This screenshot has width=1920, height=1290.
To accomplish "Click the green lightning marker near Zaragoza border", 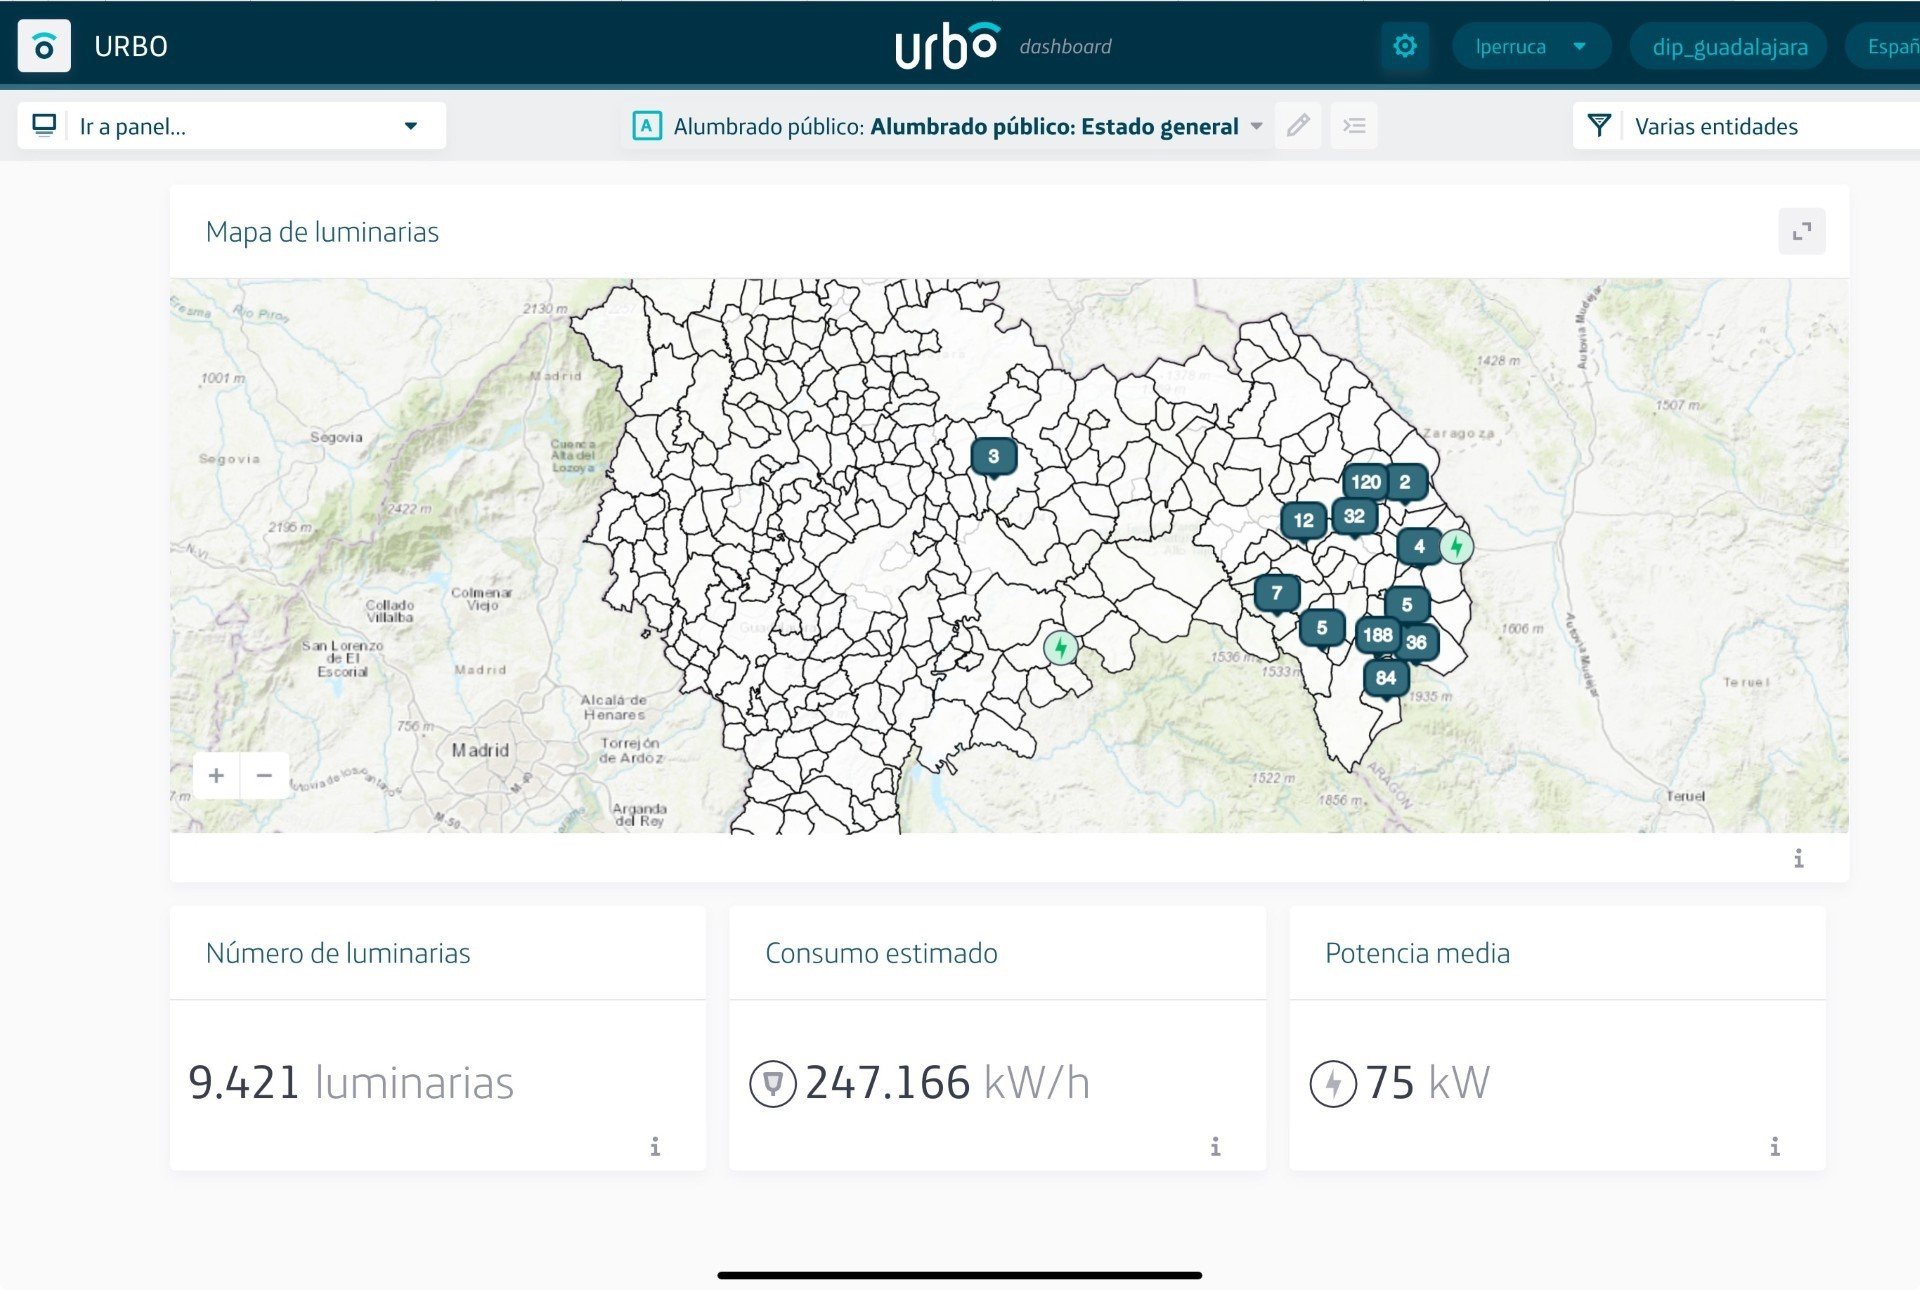I will (1457, 547).
